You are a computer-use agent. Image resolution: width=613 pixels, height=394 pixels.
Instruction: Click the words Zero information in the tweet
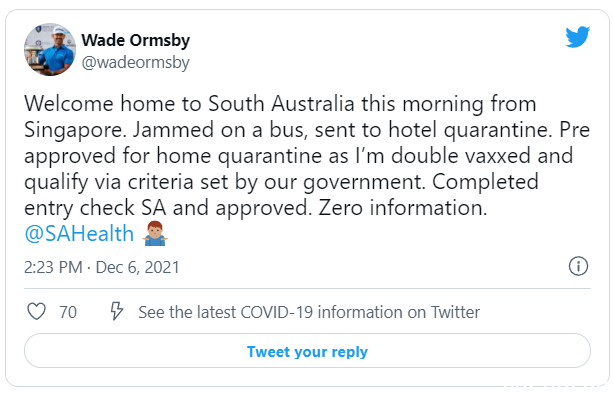[403, 208]
